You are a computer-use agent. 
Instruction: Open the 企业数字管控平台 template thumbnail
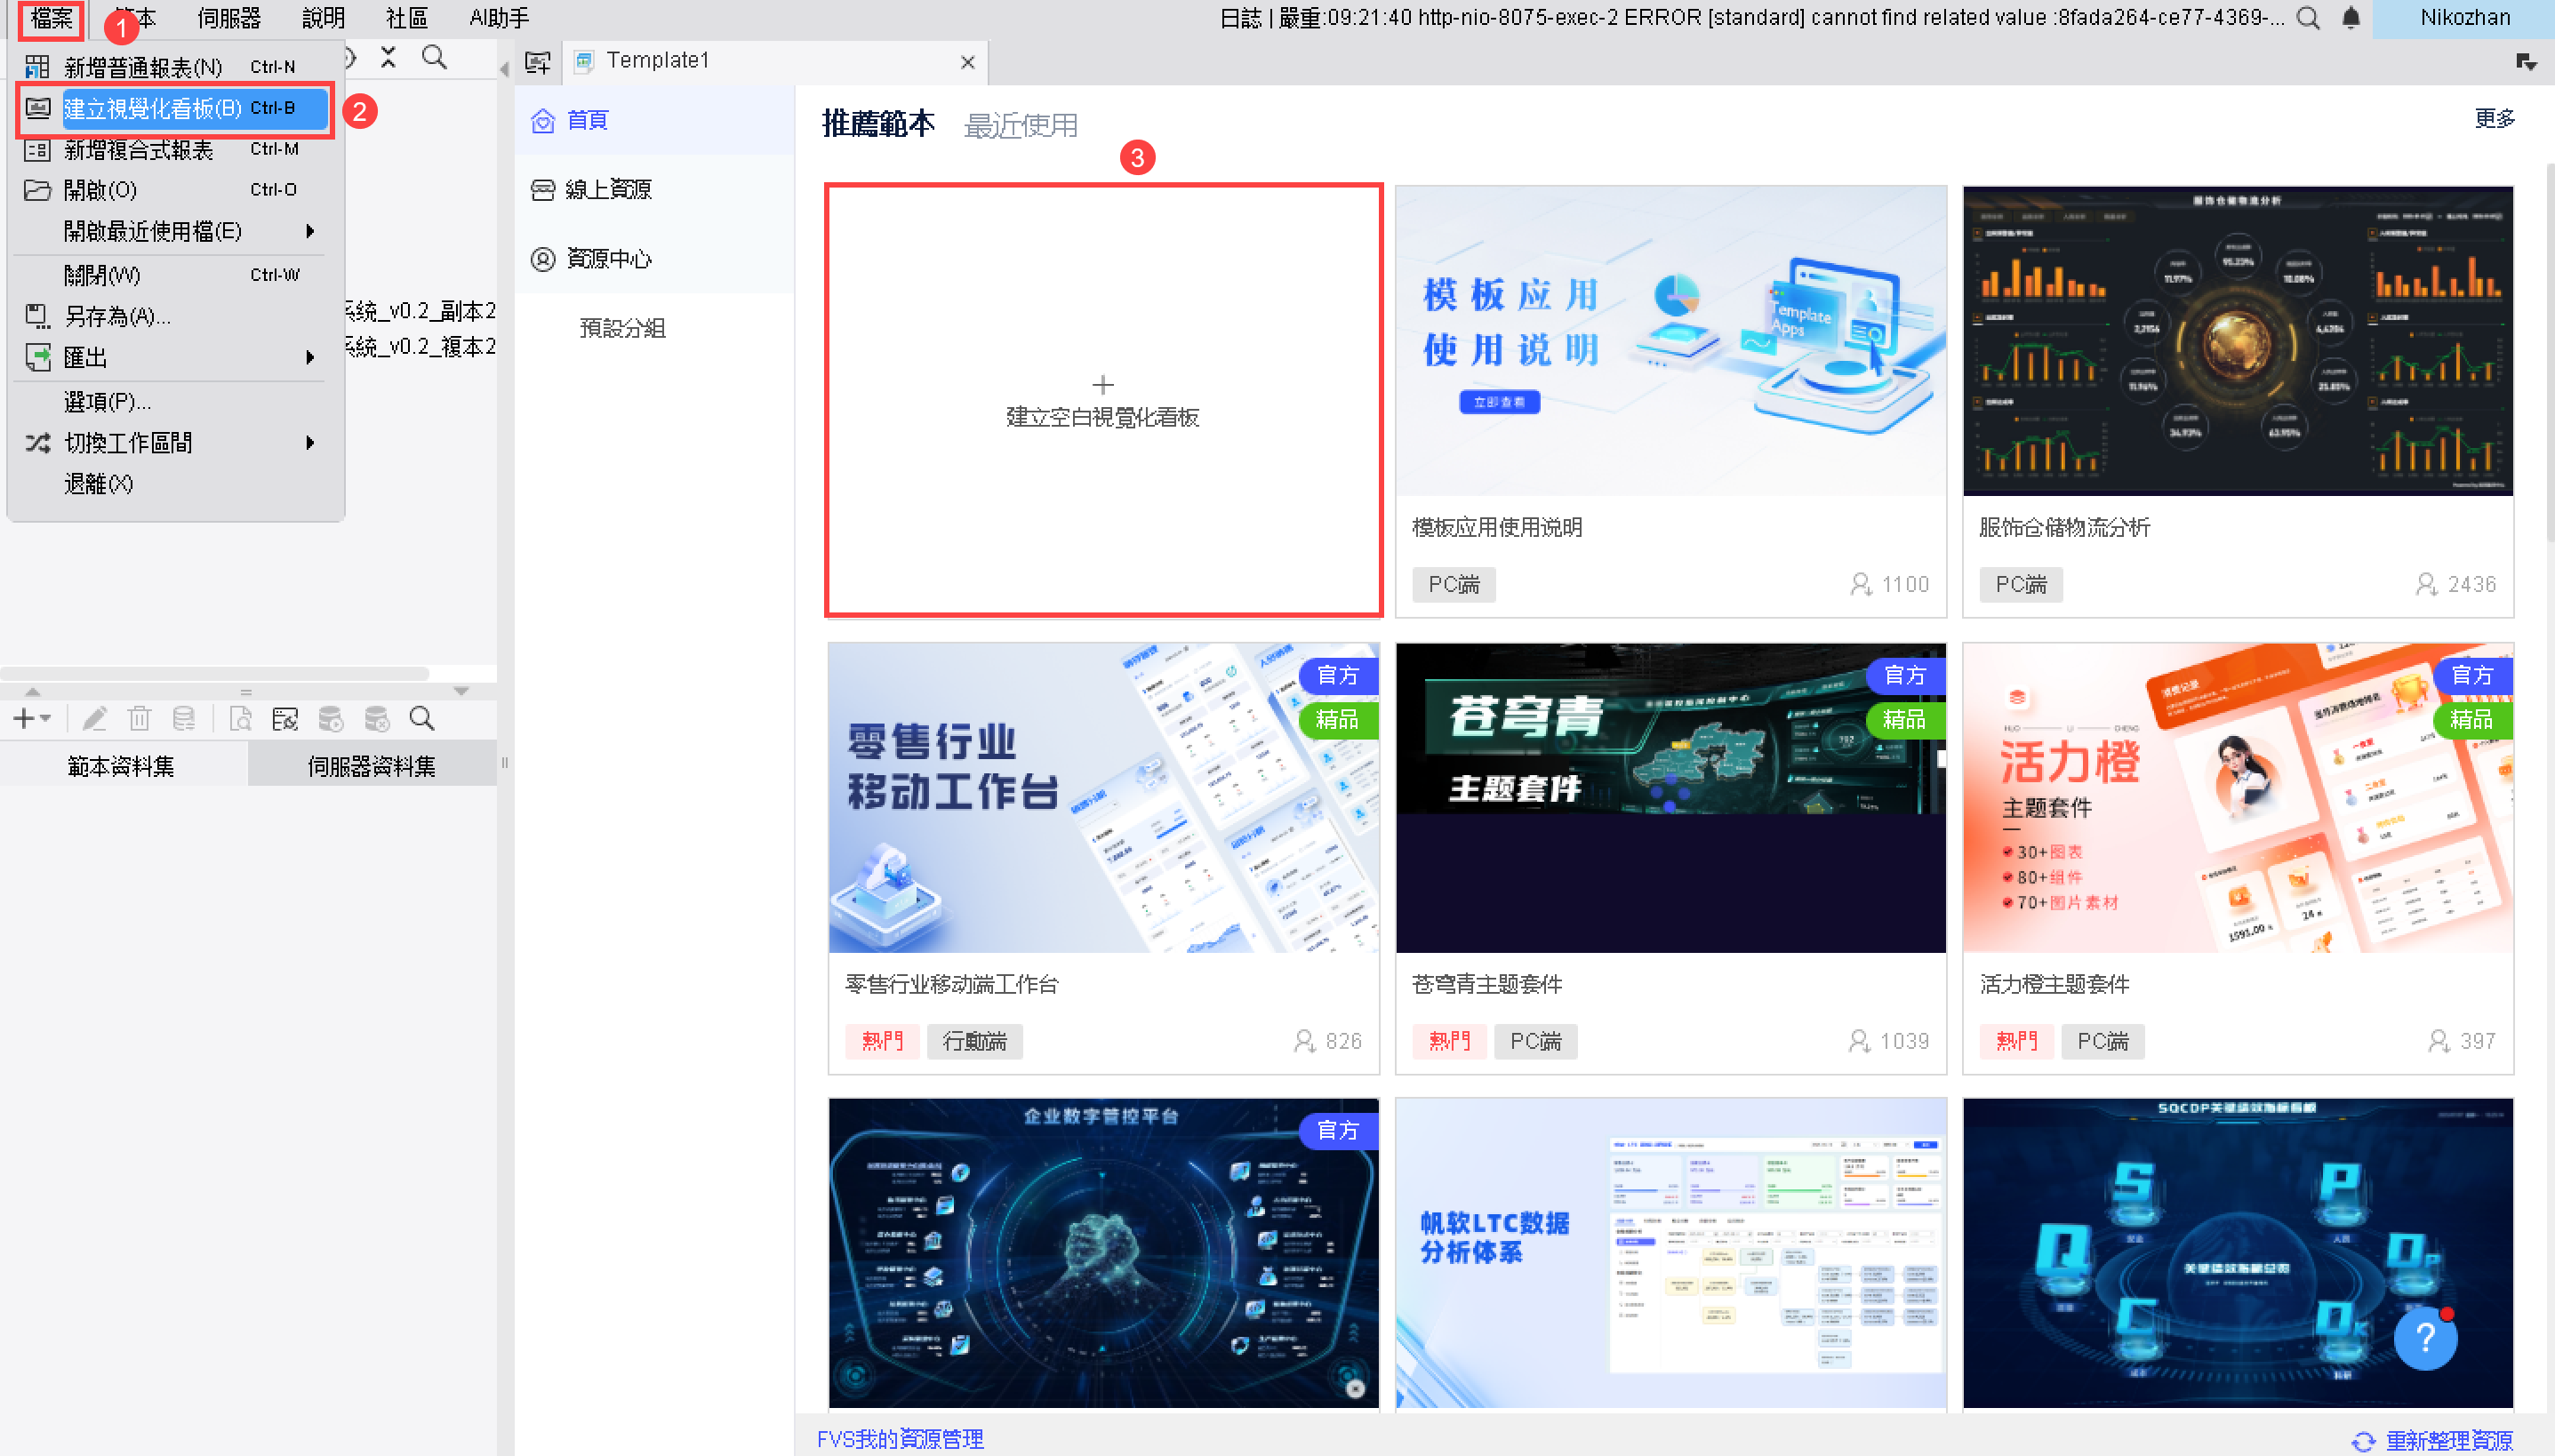coord(1103,1254)
